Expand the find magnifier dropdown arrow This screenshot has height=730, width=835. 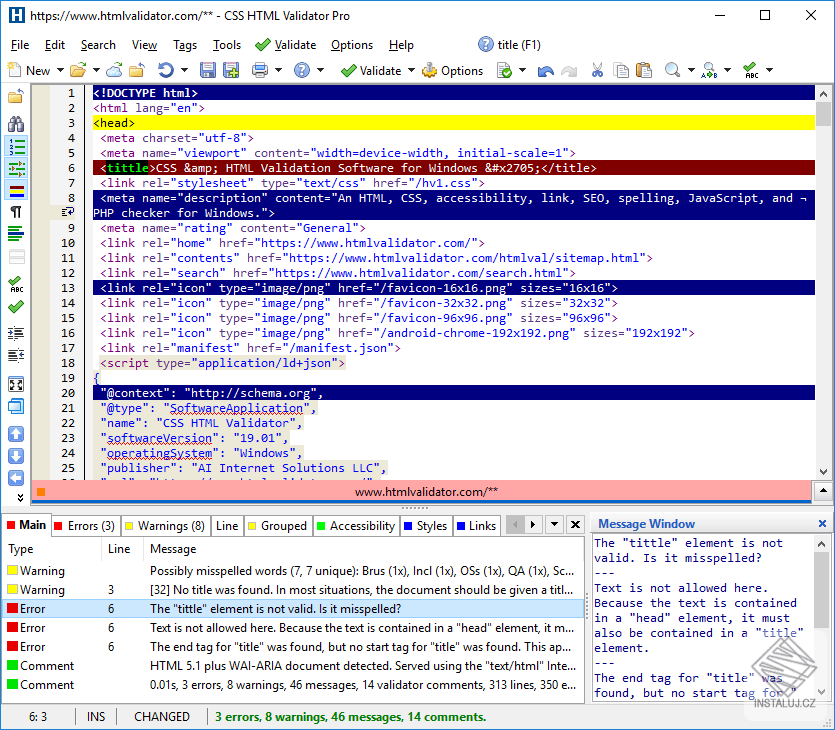(x=691, y=70)
